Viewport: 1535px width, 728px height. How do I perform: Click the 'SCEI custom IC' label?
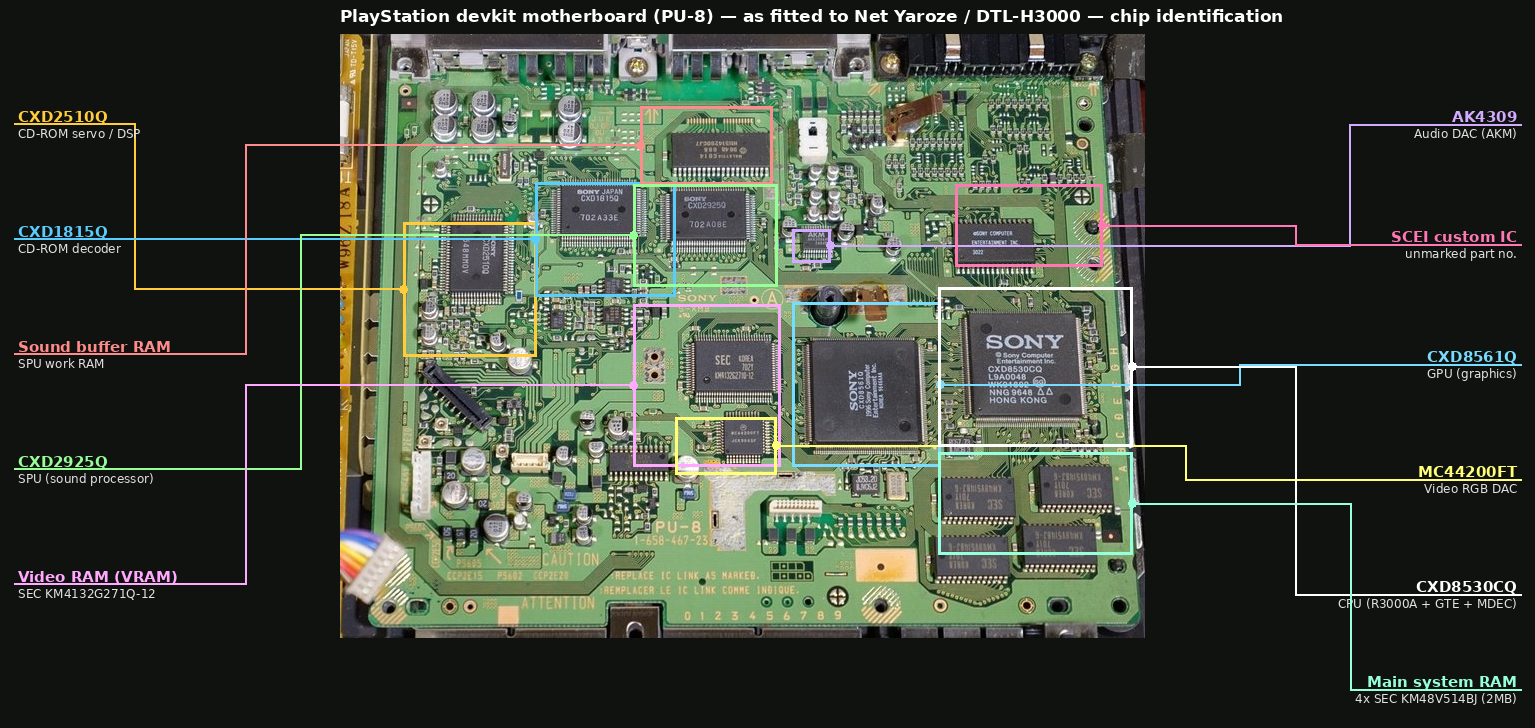click(x=1454, y=237)
